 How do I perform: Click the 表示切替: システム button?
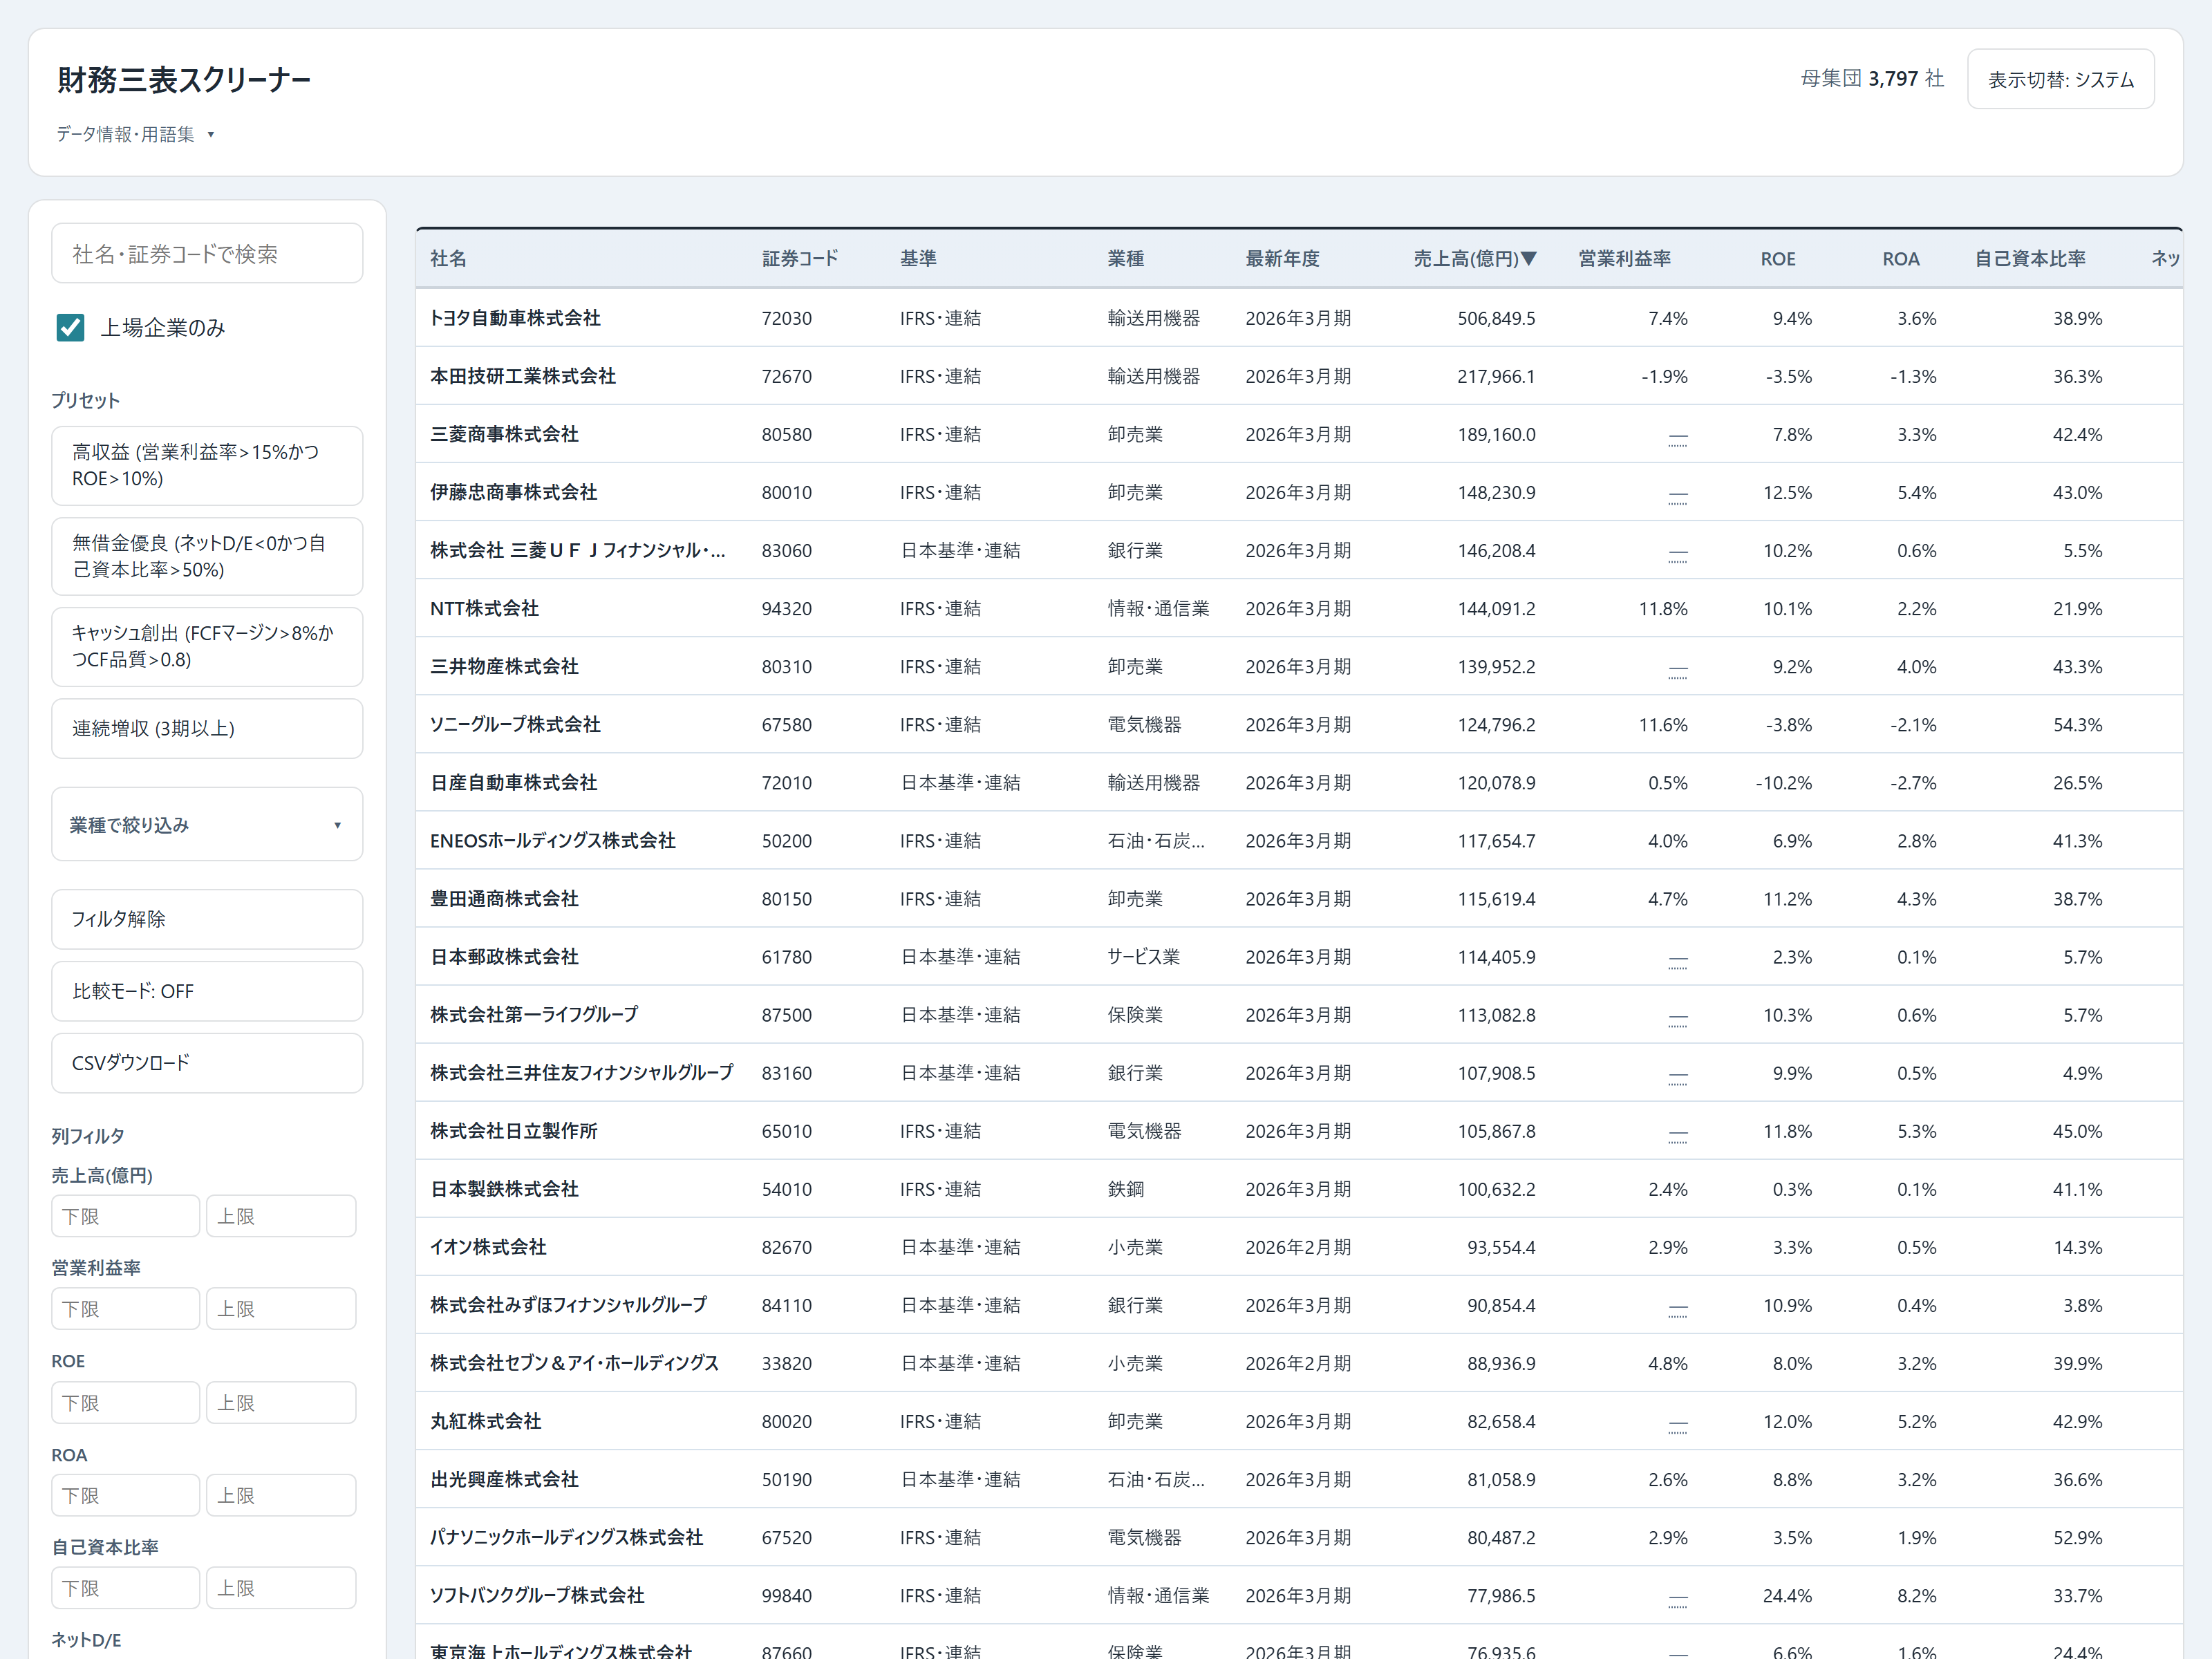(x=2060, y=79)
